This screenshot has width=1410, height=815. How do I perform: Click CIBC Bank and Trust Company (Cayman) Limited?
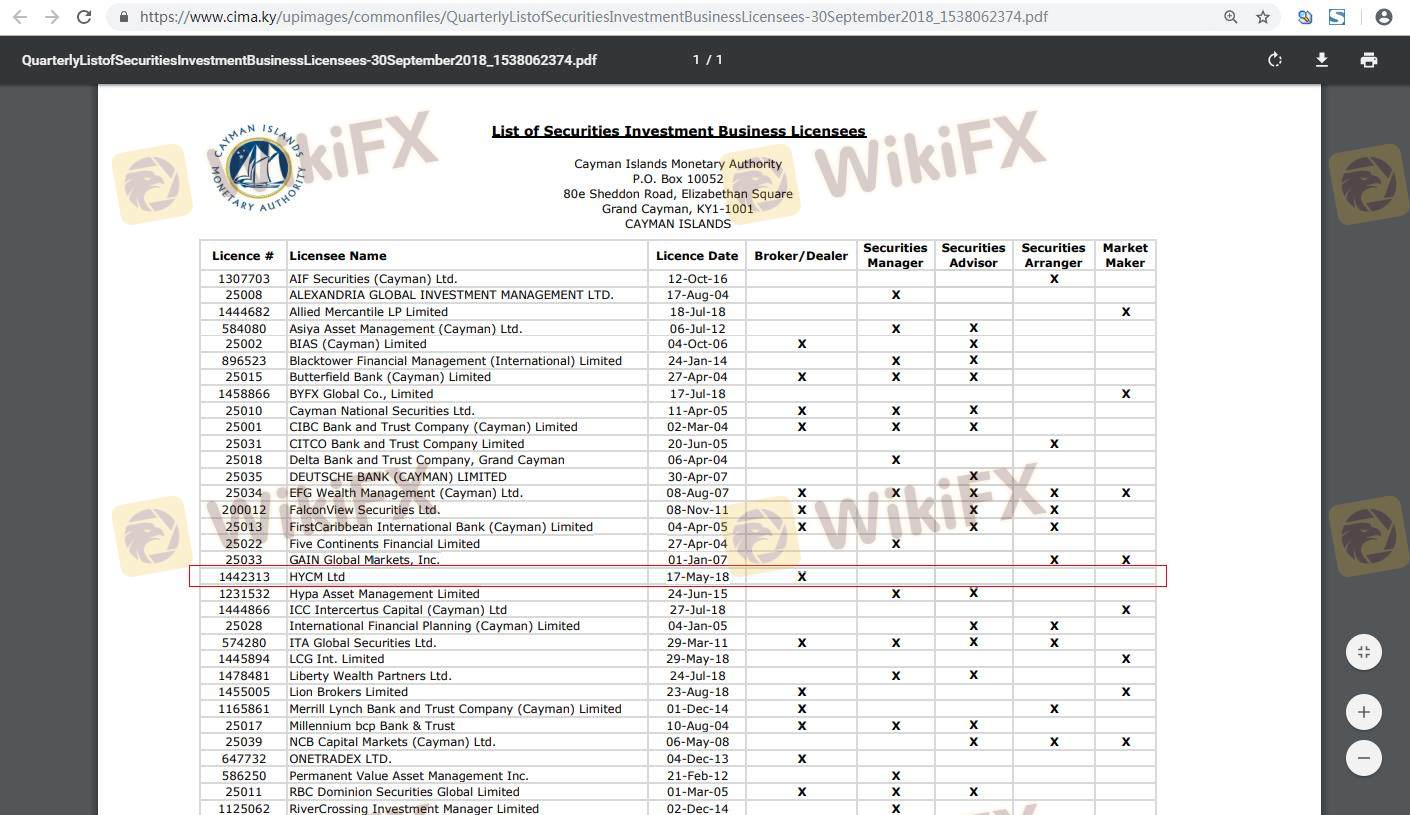click(433, 427)
